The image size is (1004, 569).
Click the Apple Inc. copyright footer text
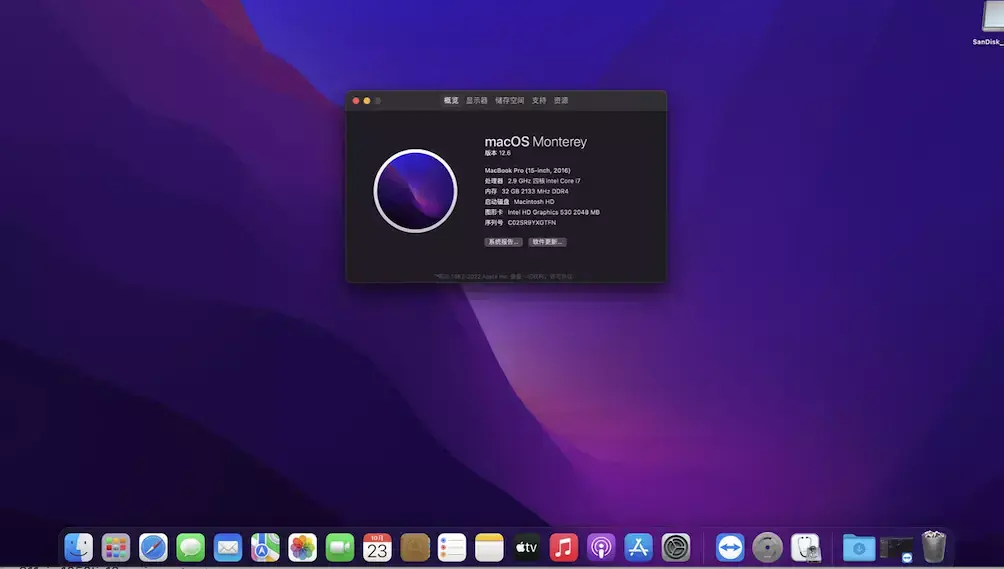(503, 276)
